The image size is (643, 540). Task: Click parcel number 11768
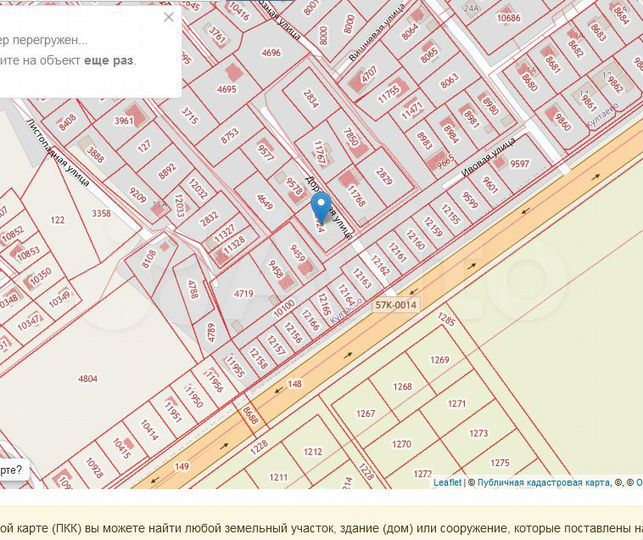click(x=356, y=195)
